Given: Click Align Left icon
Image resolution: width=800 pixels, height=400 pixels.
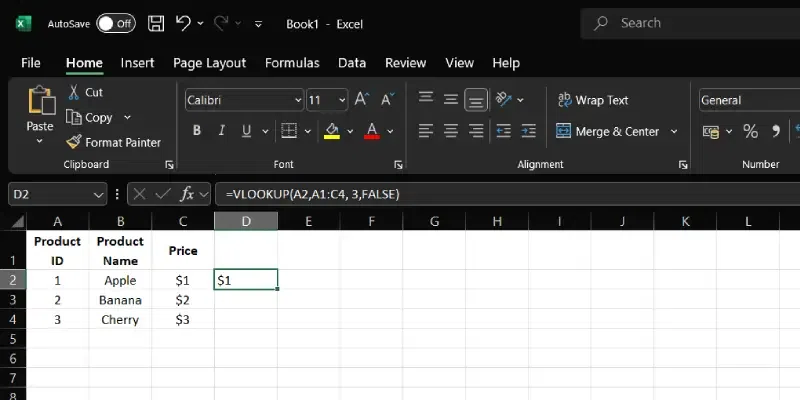Looking at the screenshot, I should [x=426, y=131].
